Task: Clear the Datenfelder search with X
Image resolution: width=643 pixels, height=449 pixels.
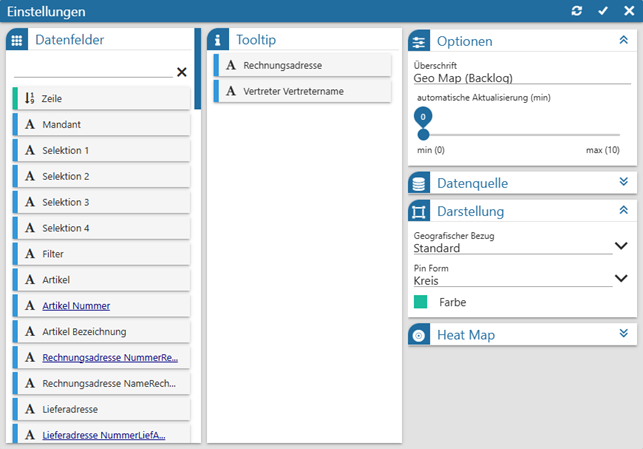Action: coord(181,72)
